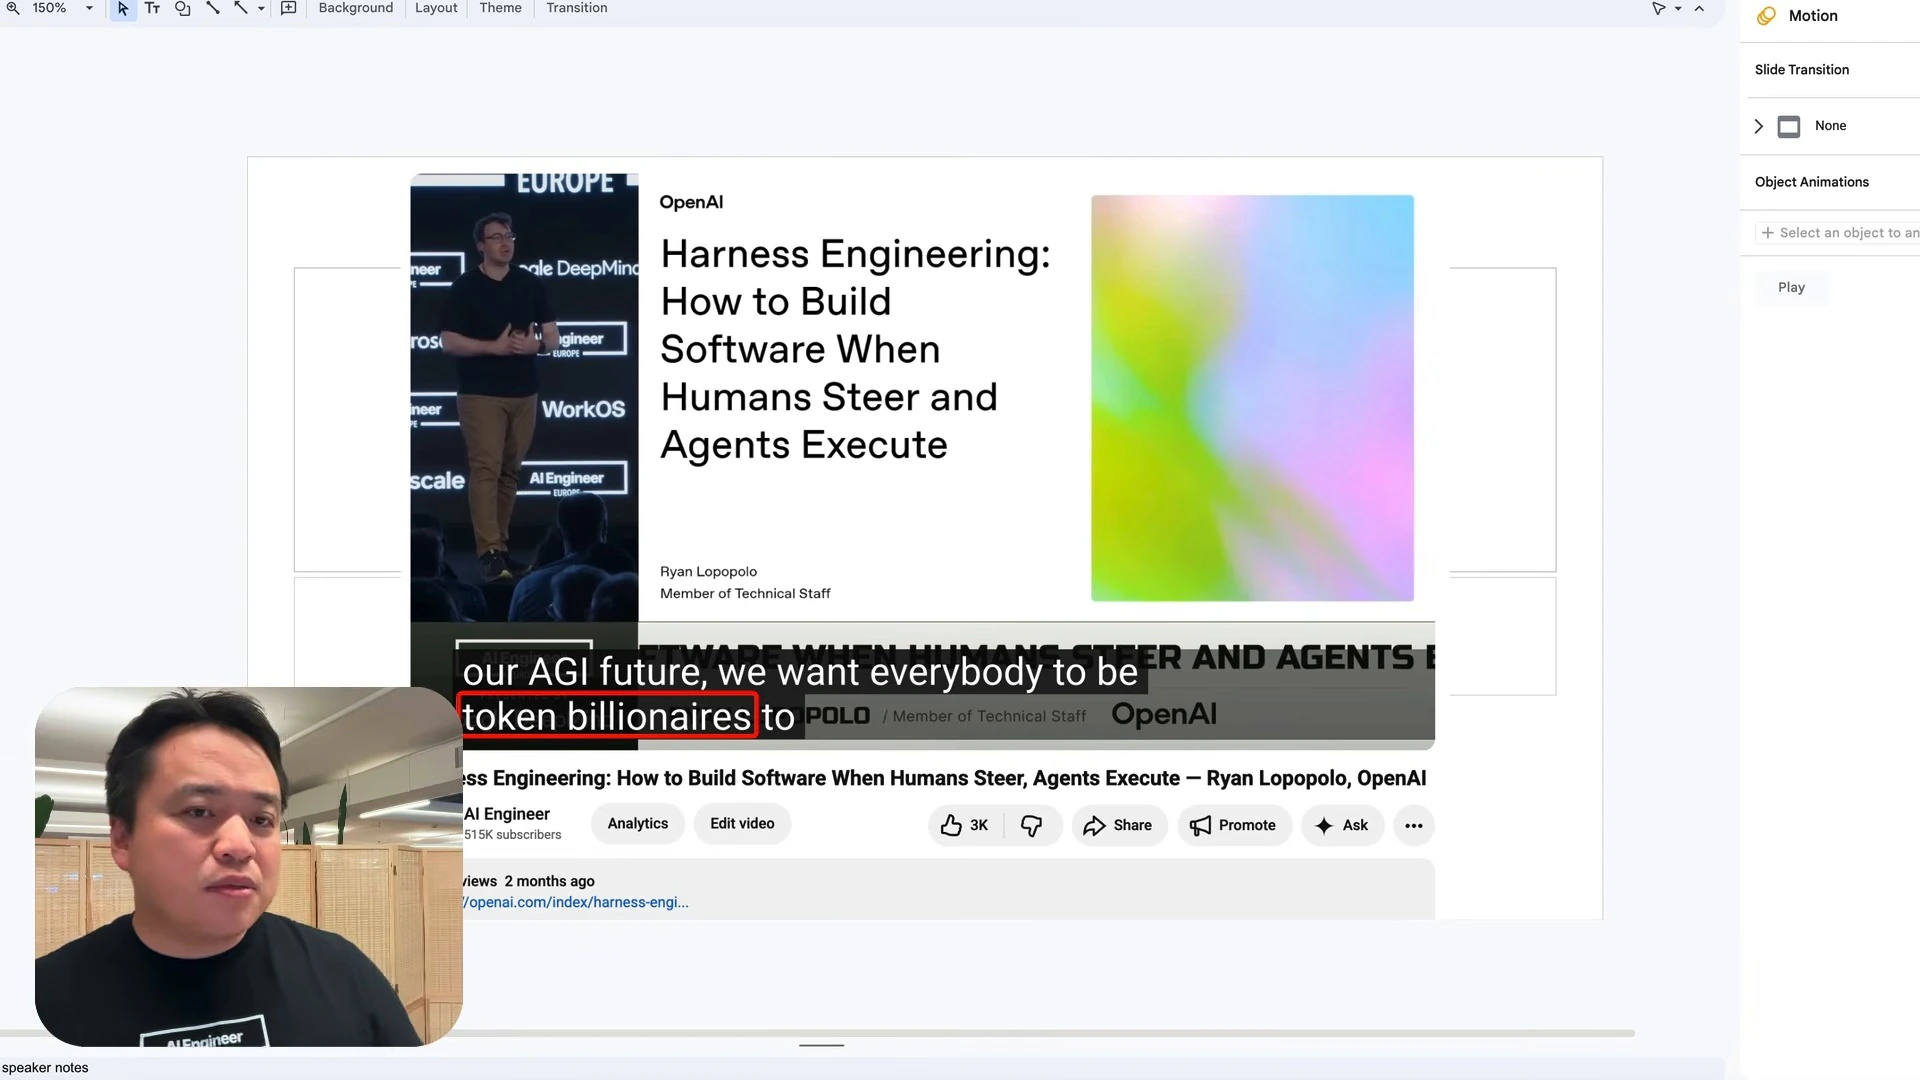Viewport: 1920px width, 1080px height.
Task: Click the Share arrow icon
Action: (x=1094, y=825)
